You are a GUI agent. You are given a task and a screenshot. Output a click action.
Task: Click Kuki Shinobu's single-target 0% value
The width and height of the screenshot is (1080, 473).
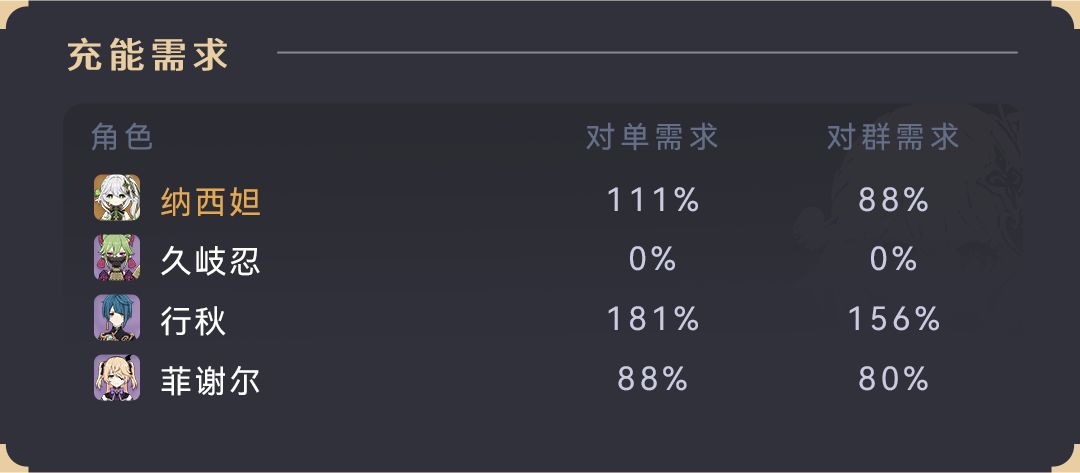click(x=652, y=260)
